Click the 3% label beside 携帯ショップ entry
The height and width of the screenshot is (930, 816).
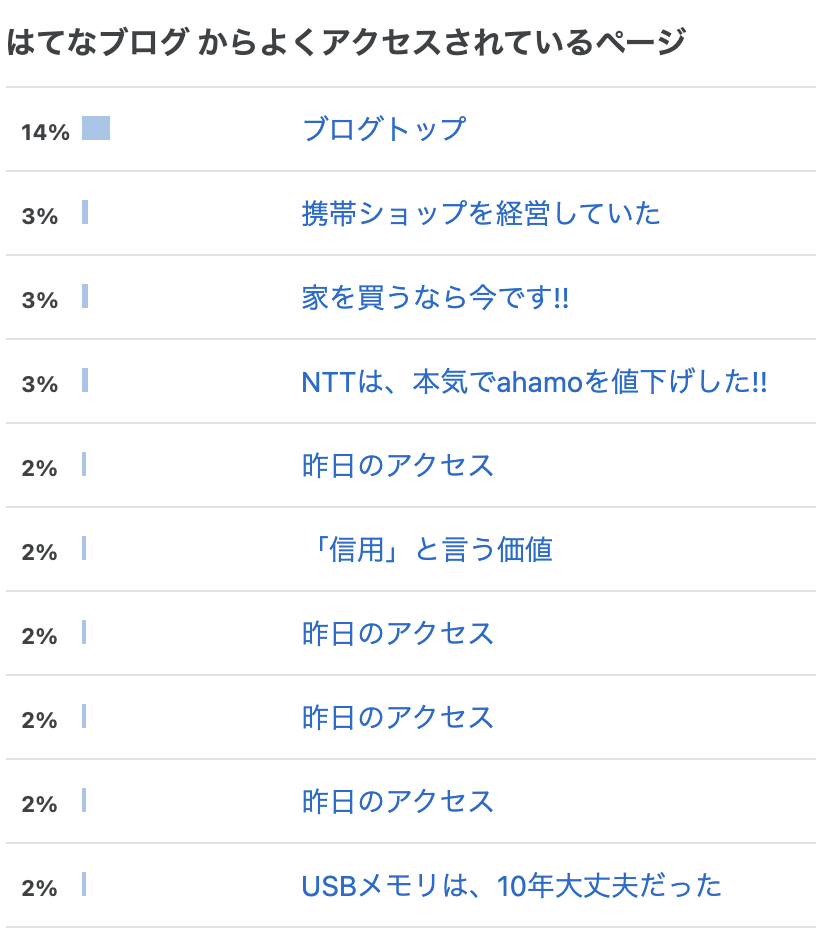tap(40, 216)
